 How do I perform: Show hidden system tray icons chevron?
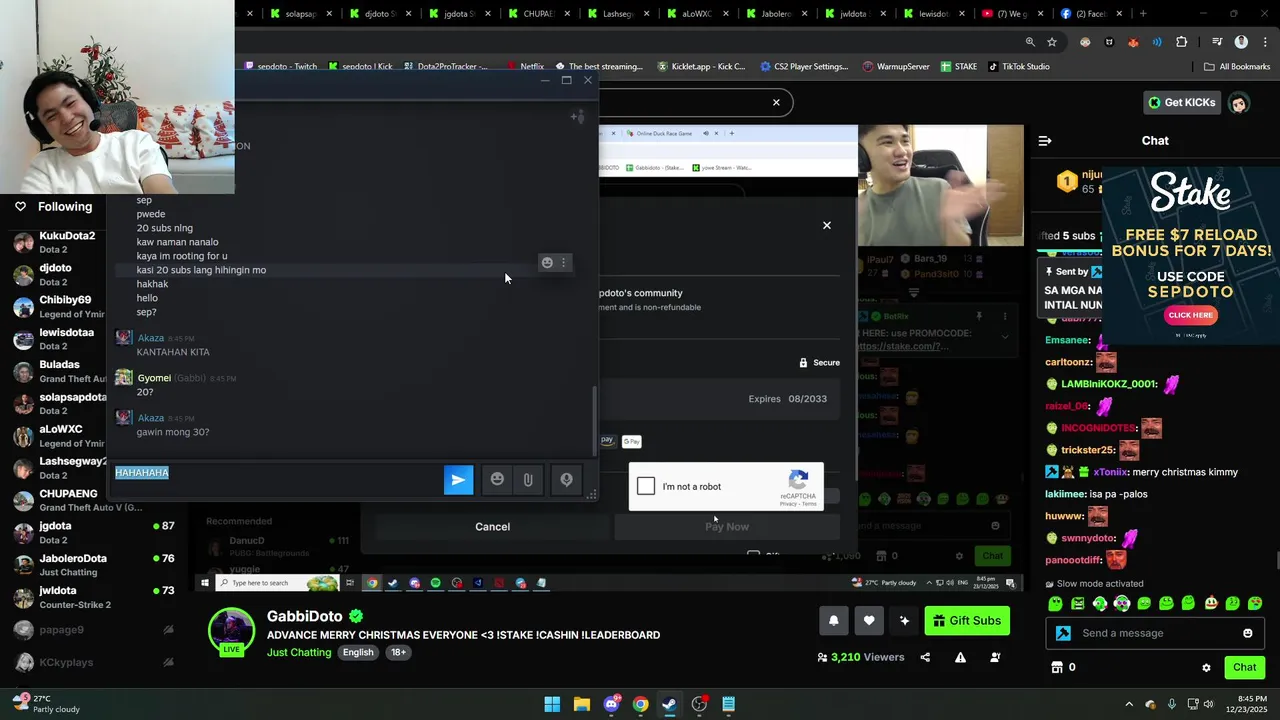pos(1129,705)
